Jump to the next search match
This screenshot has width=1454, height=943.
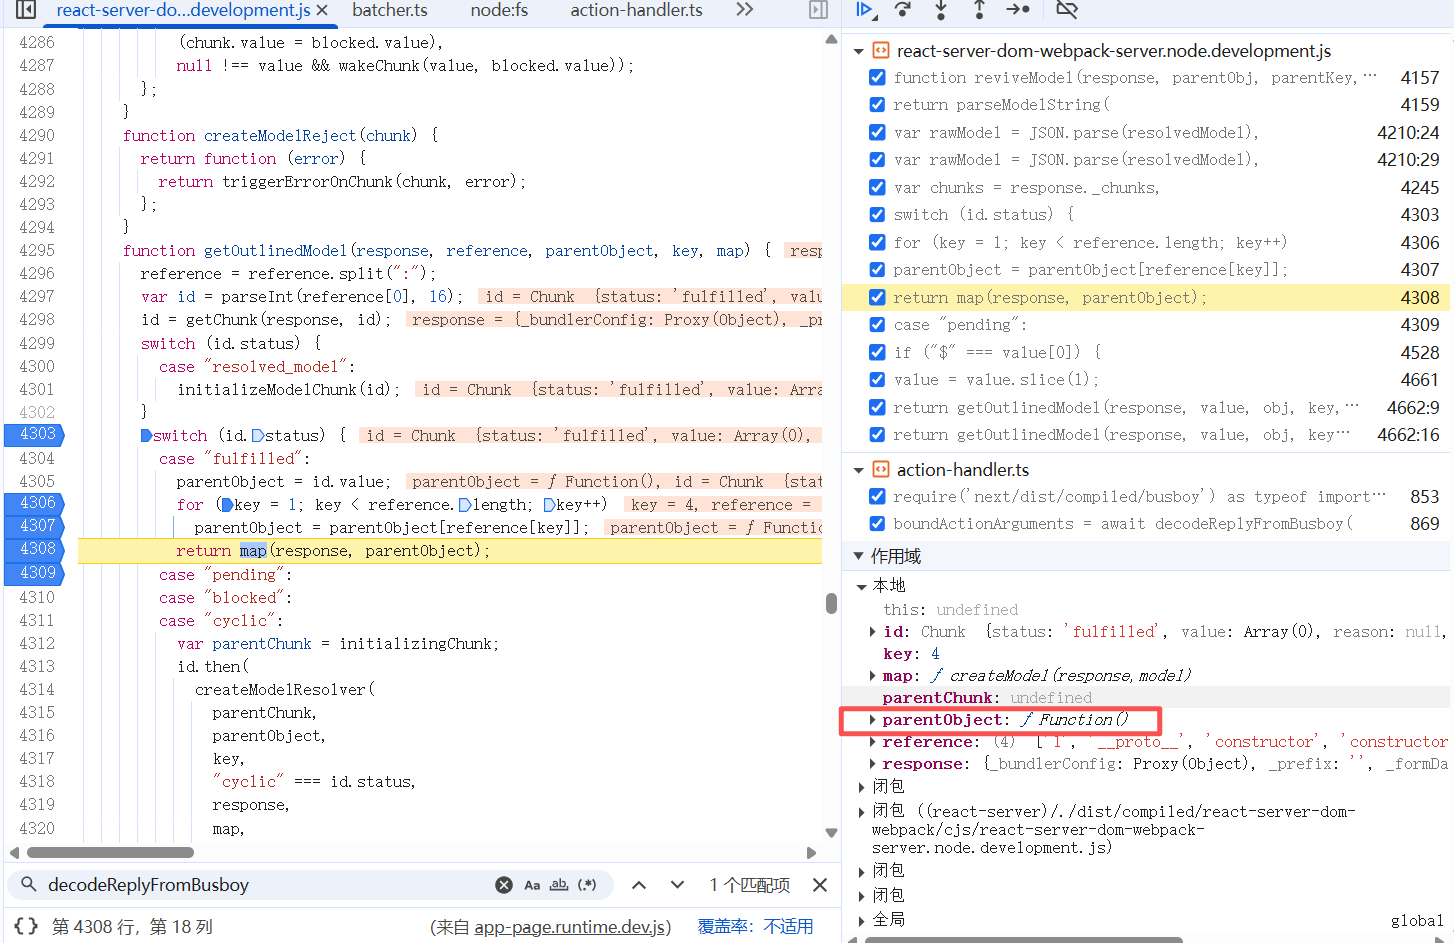pos(677,885)
